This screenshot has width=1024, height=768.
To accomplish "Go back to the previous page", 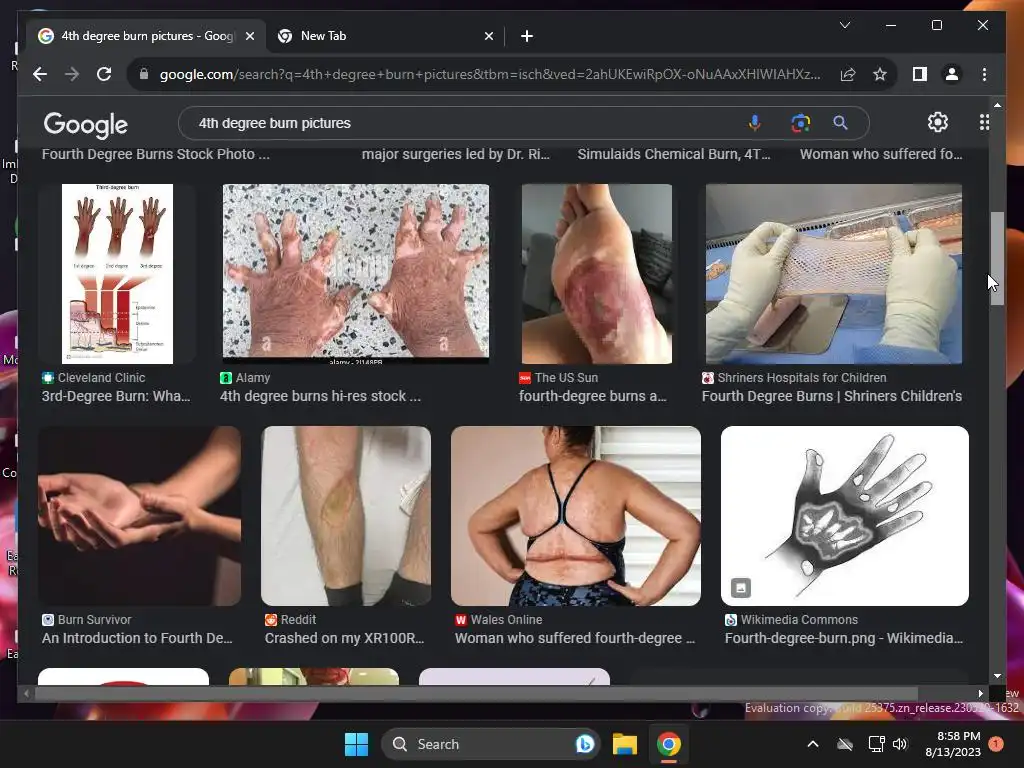I will pos(40,74).
